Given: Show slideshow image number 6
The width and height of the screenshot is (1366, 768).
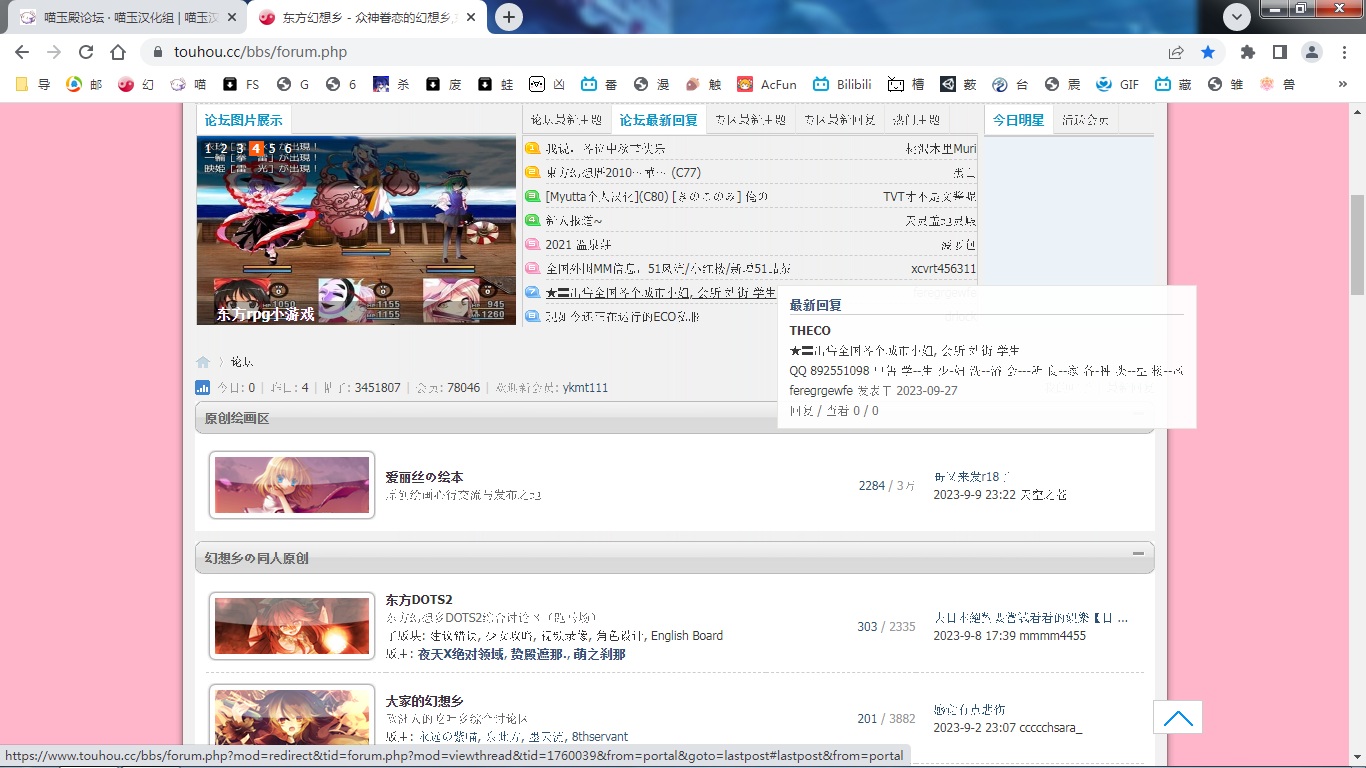Looking at the screenshot, I should tap(288, 148).
